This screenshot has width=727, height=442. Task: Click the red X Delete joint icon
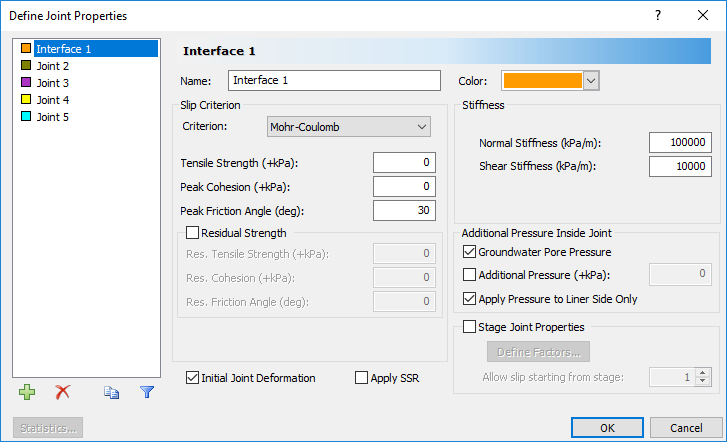click(62, 392)
